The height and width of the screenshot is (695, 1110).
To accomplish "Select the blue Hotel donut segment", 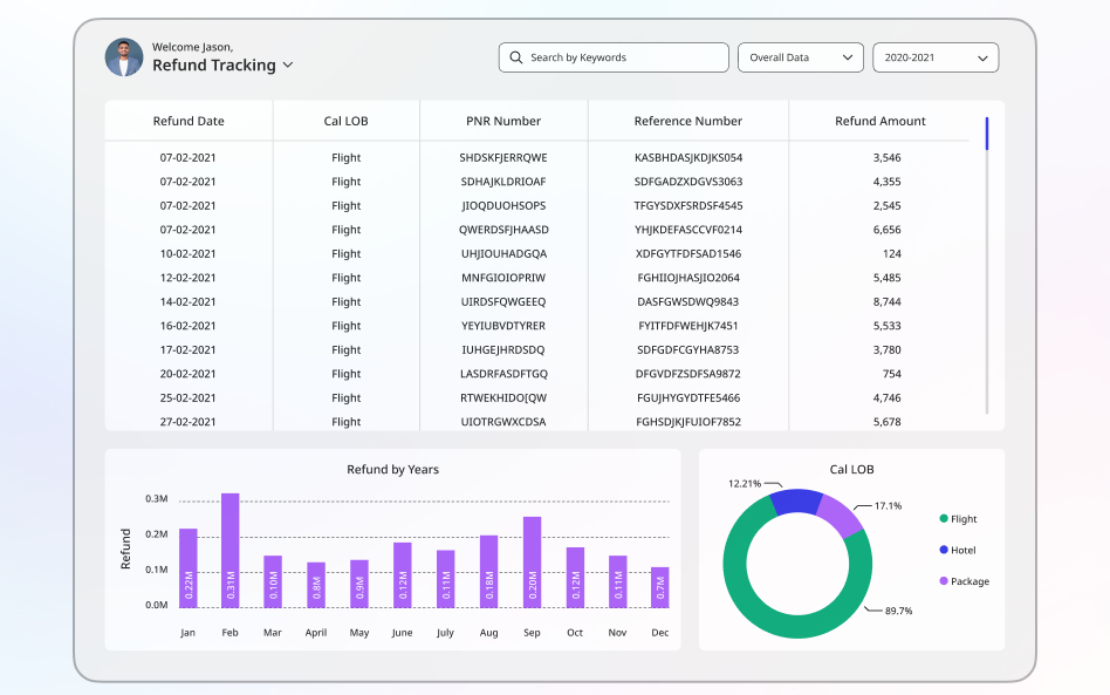I will click(795, 500).
